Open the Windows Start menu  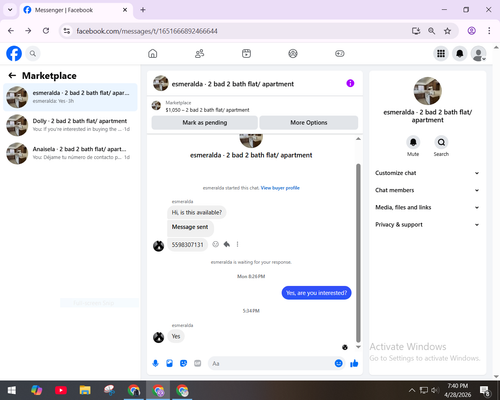coord(12,390)
